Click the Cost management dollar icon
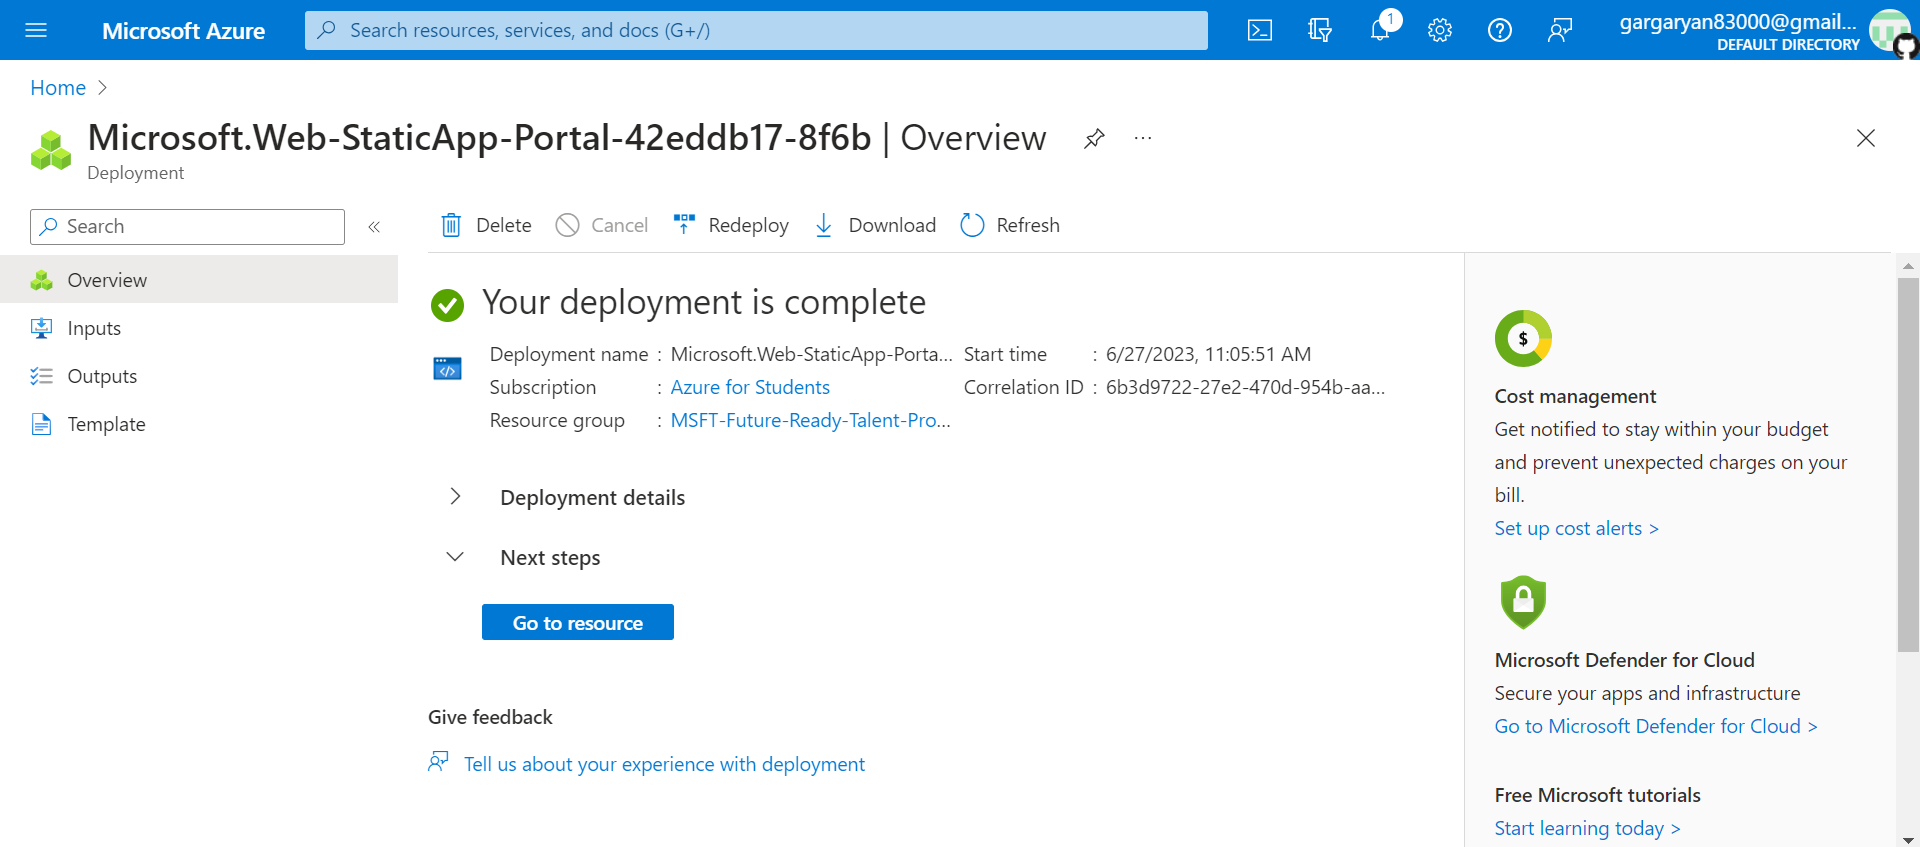 (x=1523, y=338)
